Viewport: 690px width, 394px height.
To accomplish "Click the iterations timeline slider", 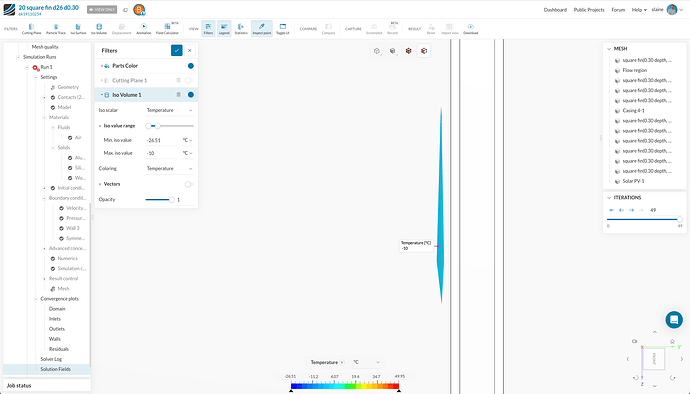I will 644,219.
